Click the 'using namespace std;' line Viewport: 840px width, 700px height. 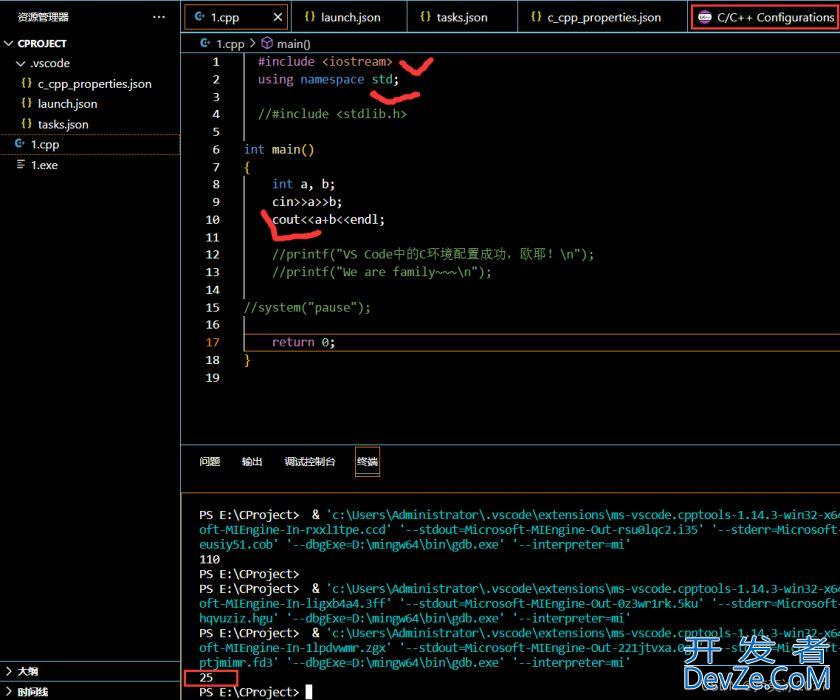point(328,80)
